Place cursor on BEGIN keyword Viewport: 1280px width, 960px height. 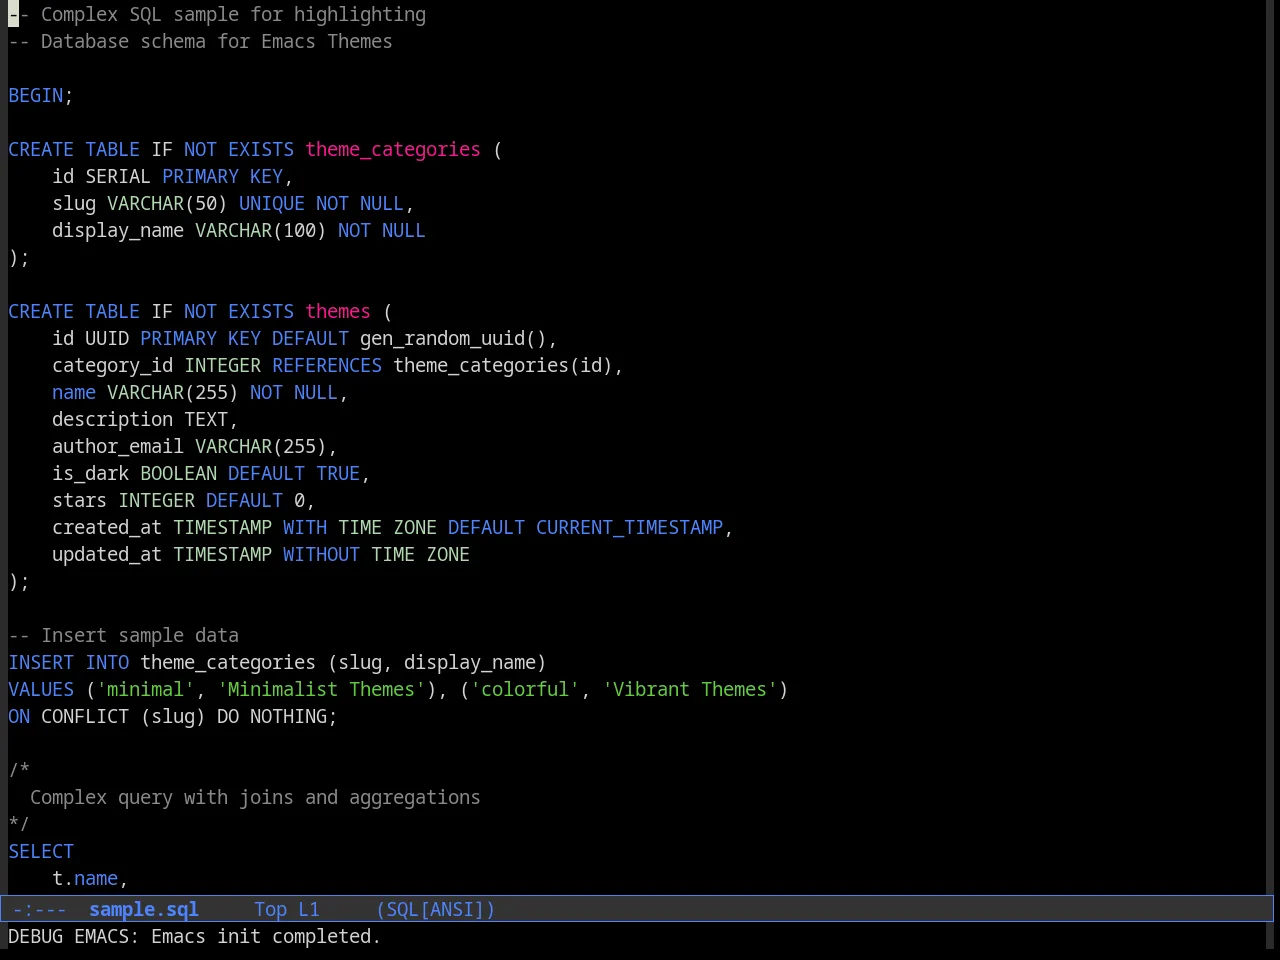point(36,95)
